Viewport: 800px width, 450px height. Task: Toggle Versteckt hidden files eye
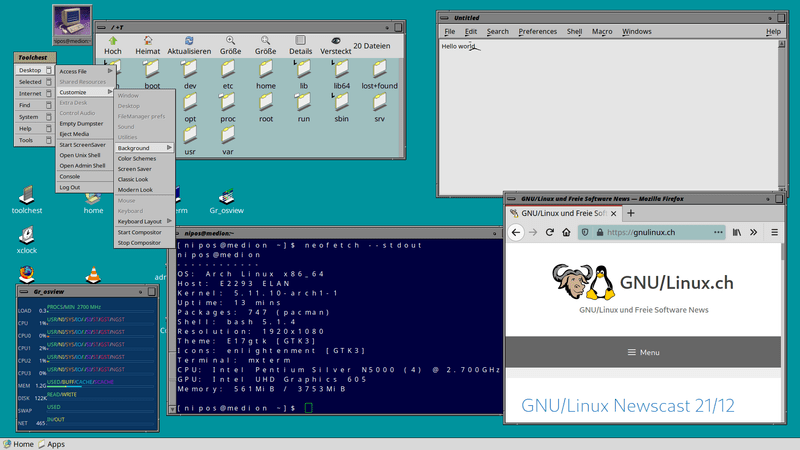[x=335, y=41]
